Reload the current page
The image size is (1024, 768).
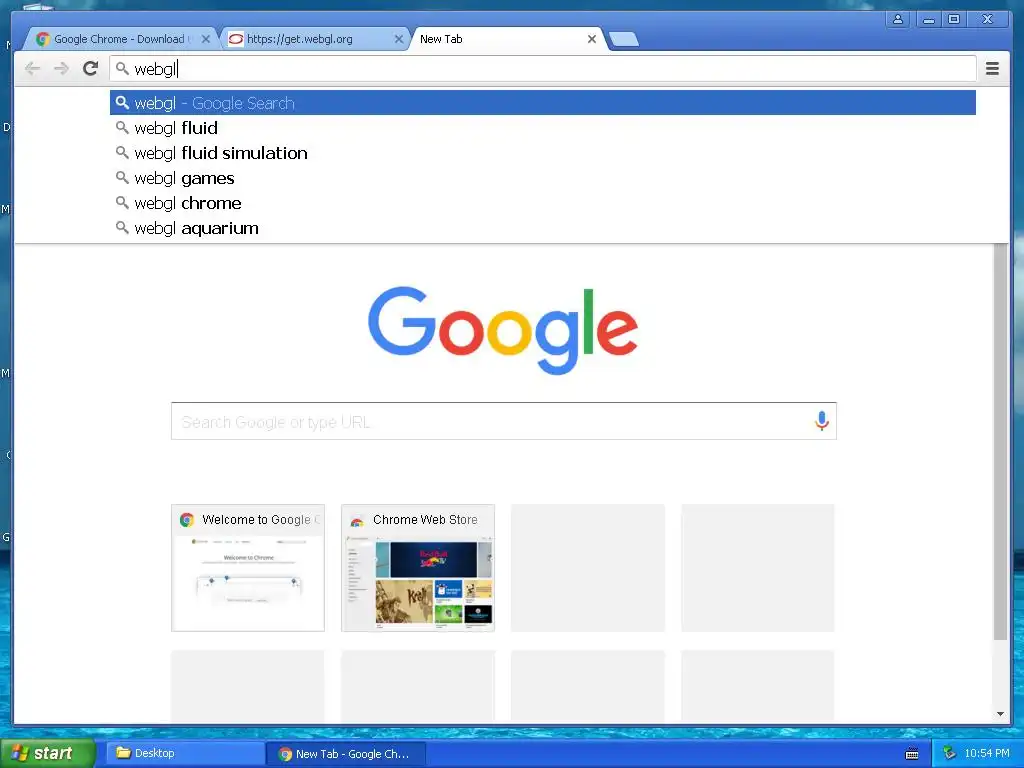90,68
